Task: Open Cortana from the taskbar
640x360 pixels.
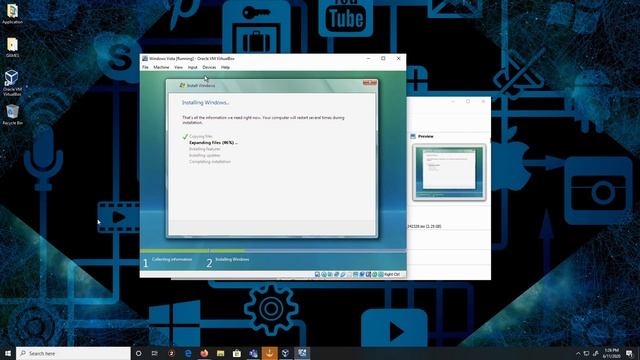Action: coord(138,353)
